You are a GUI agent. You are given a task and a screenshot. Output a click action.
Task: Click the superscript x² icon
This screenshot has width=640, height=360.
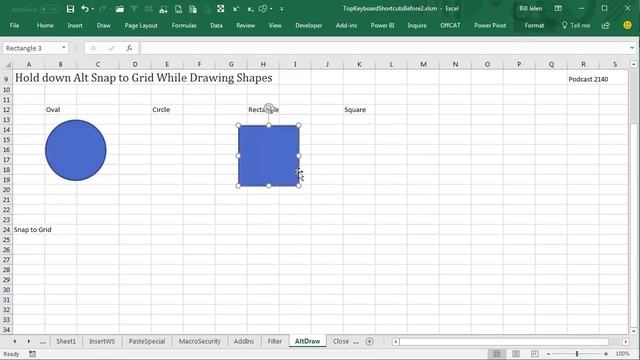tap(236, 9)
